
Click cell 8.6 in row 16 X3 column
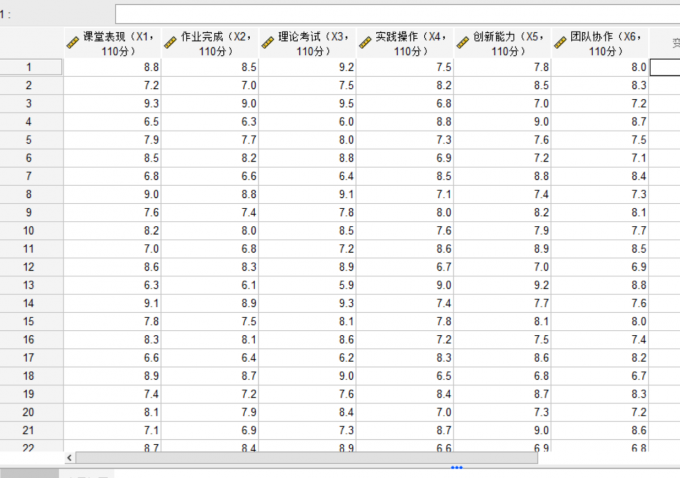click(x=307, y=340)
